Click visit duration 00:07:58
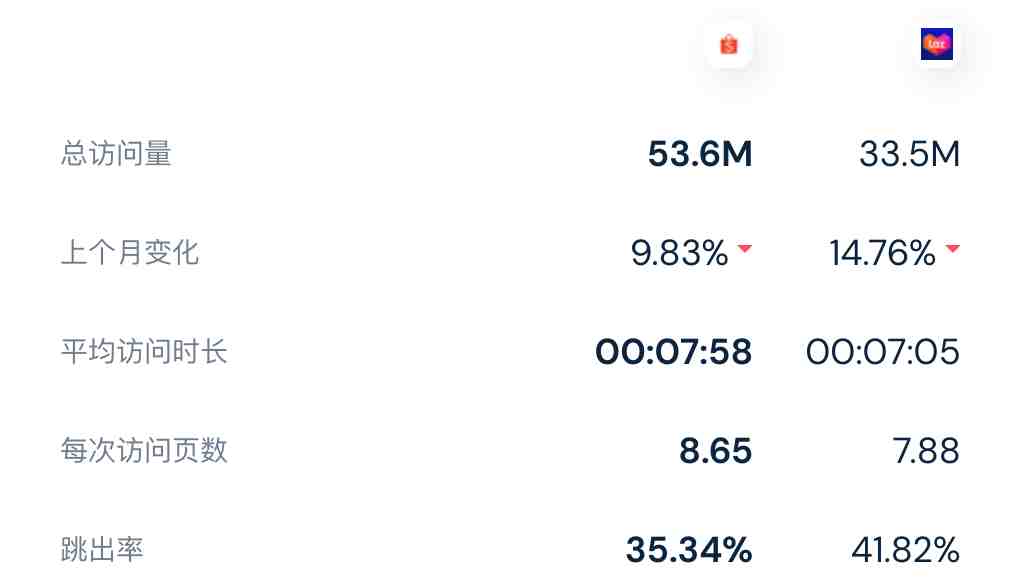 click(x=673, y=352)
